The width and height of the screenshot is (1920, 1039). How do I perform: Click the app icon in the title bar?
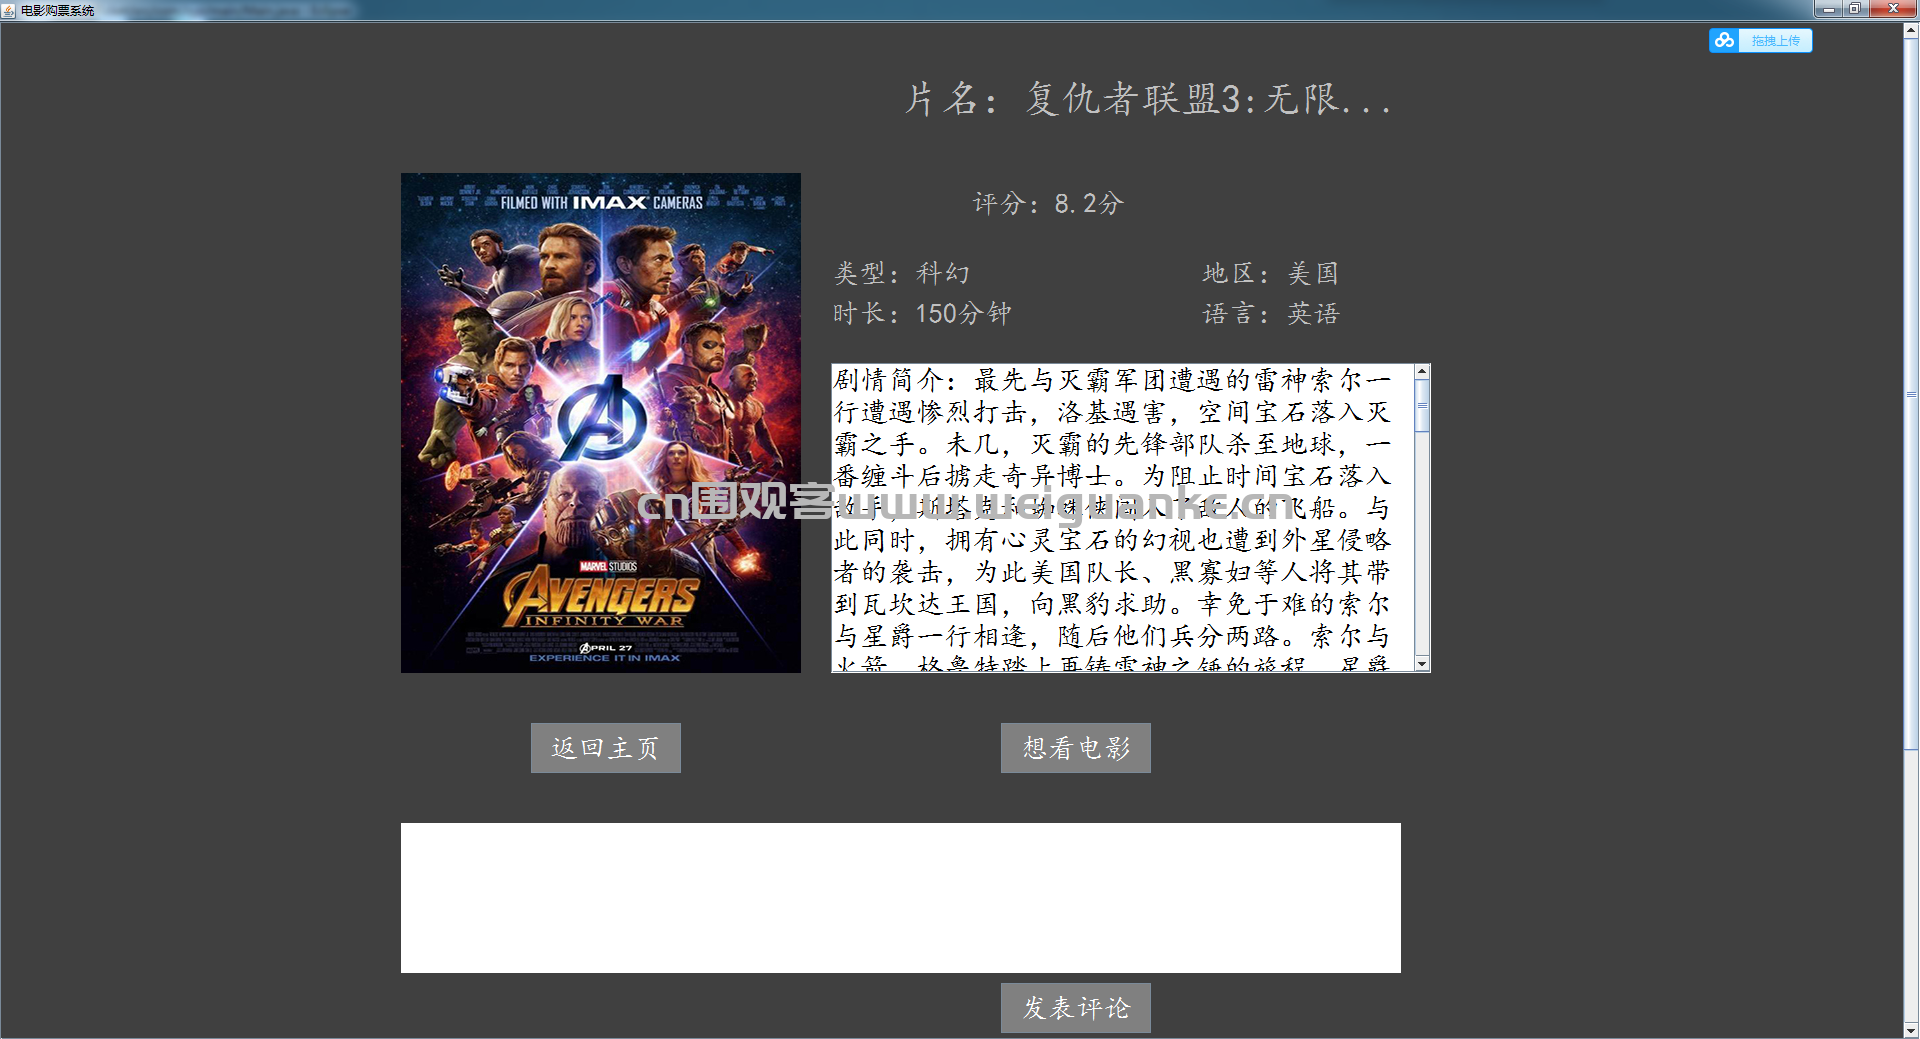tap(9, 10)
